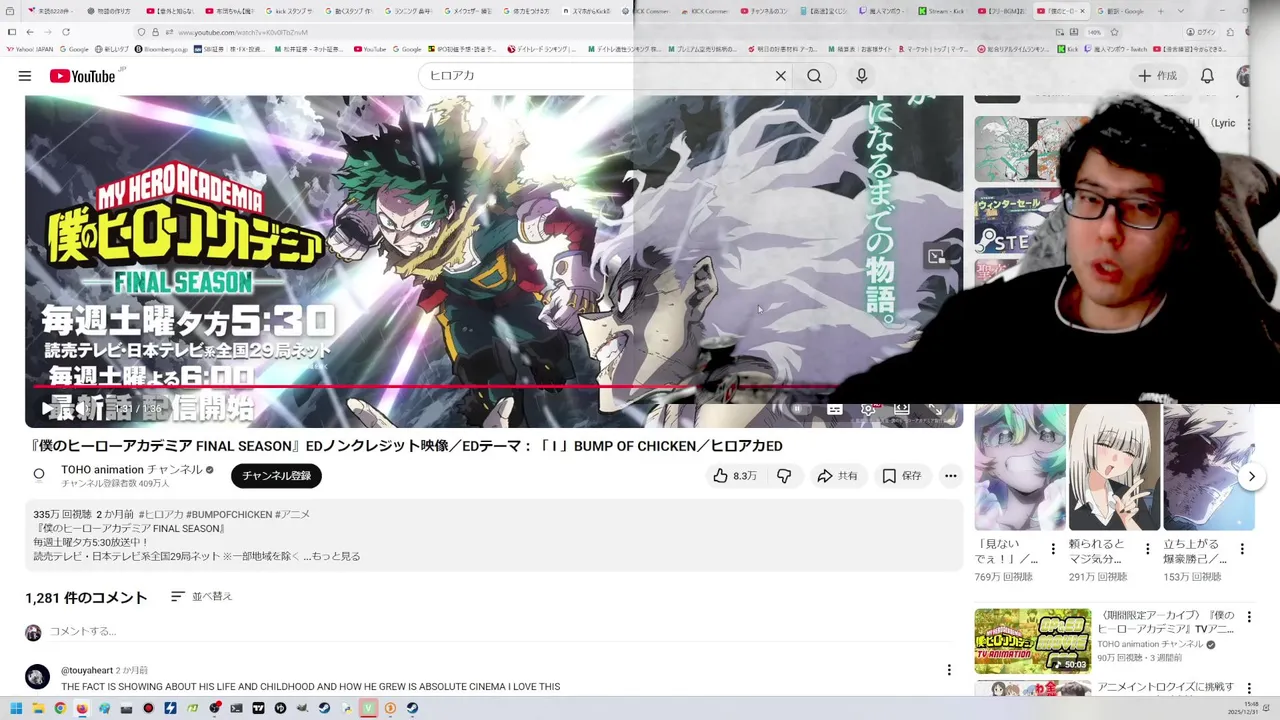Open options for the アニメイントロクイズ video
Screen dimensions: 1280x720
pyautogui.click(x=1248, y=688)
